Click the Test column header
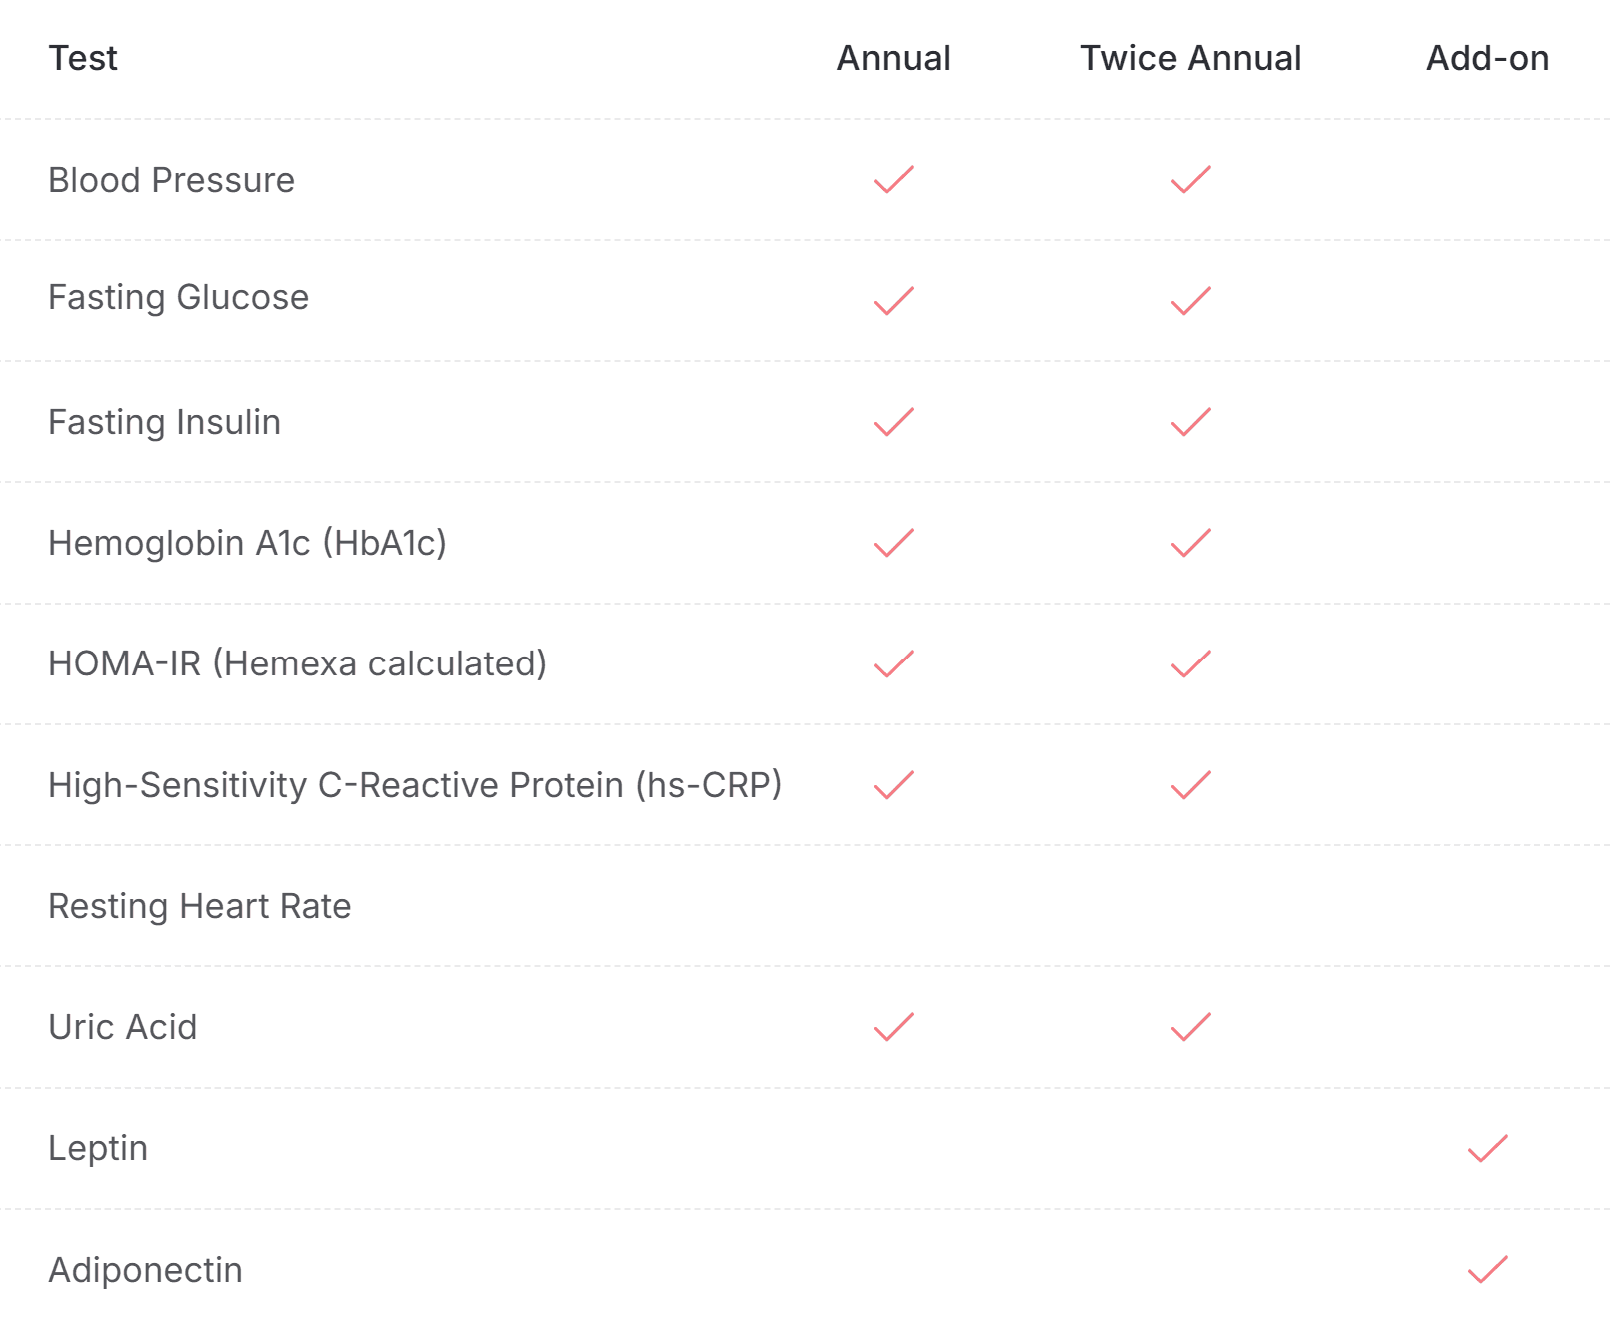This screenshot has height=1323, width=1611. point(83,58)
